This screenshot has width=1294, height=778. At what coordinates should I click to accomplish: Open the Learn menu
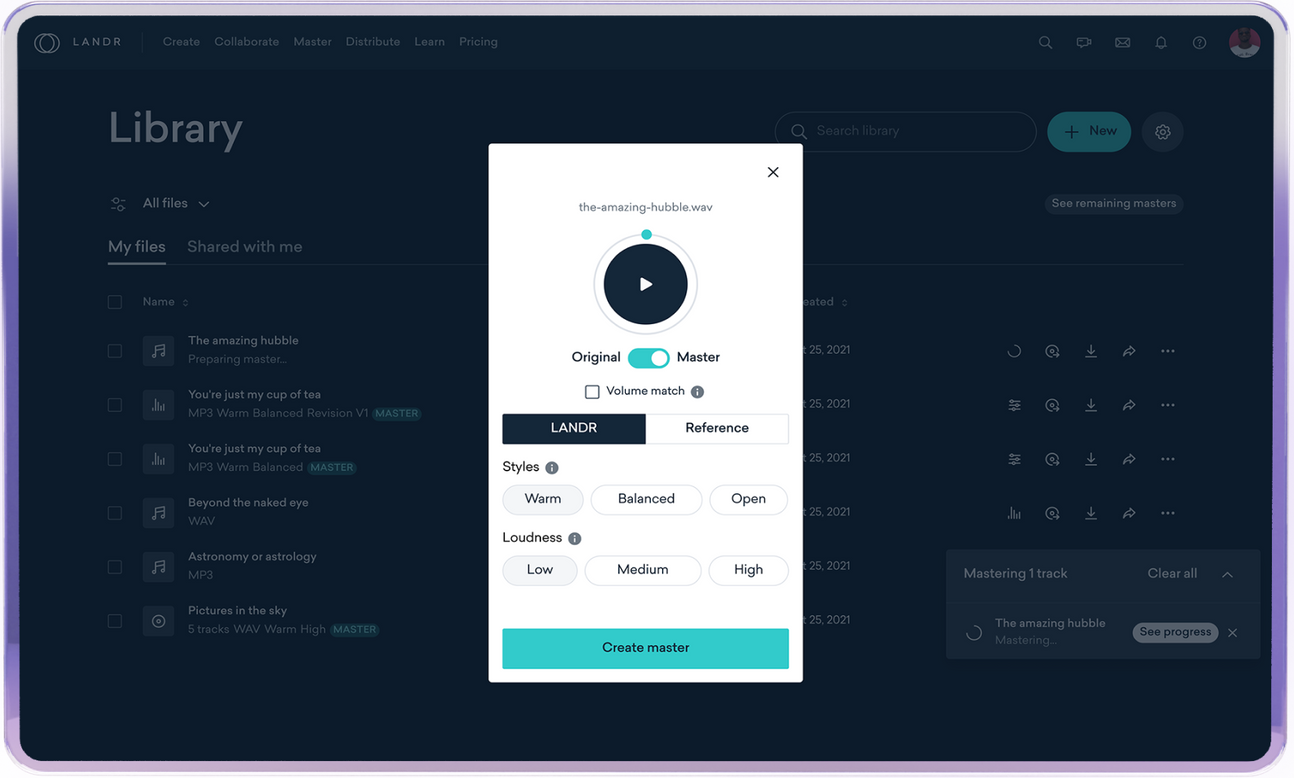point(429,42)
